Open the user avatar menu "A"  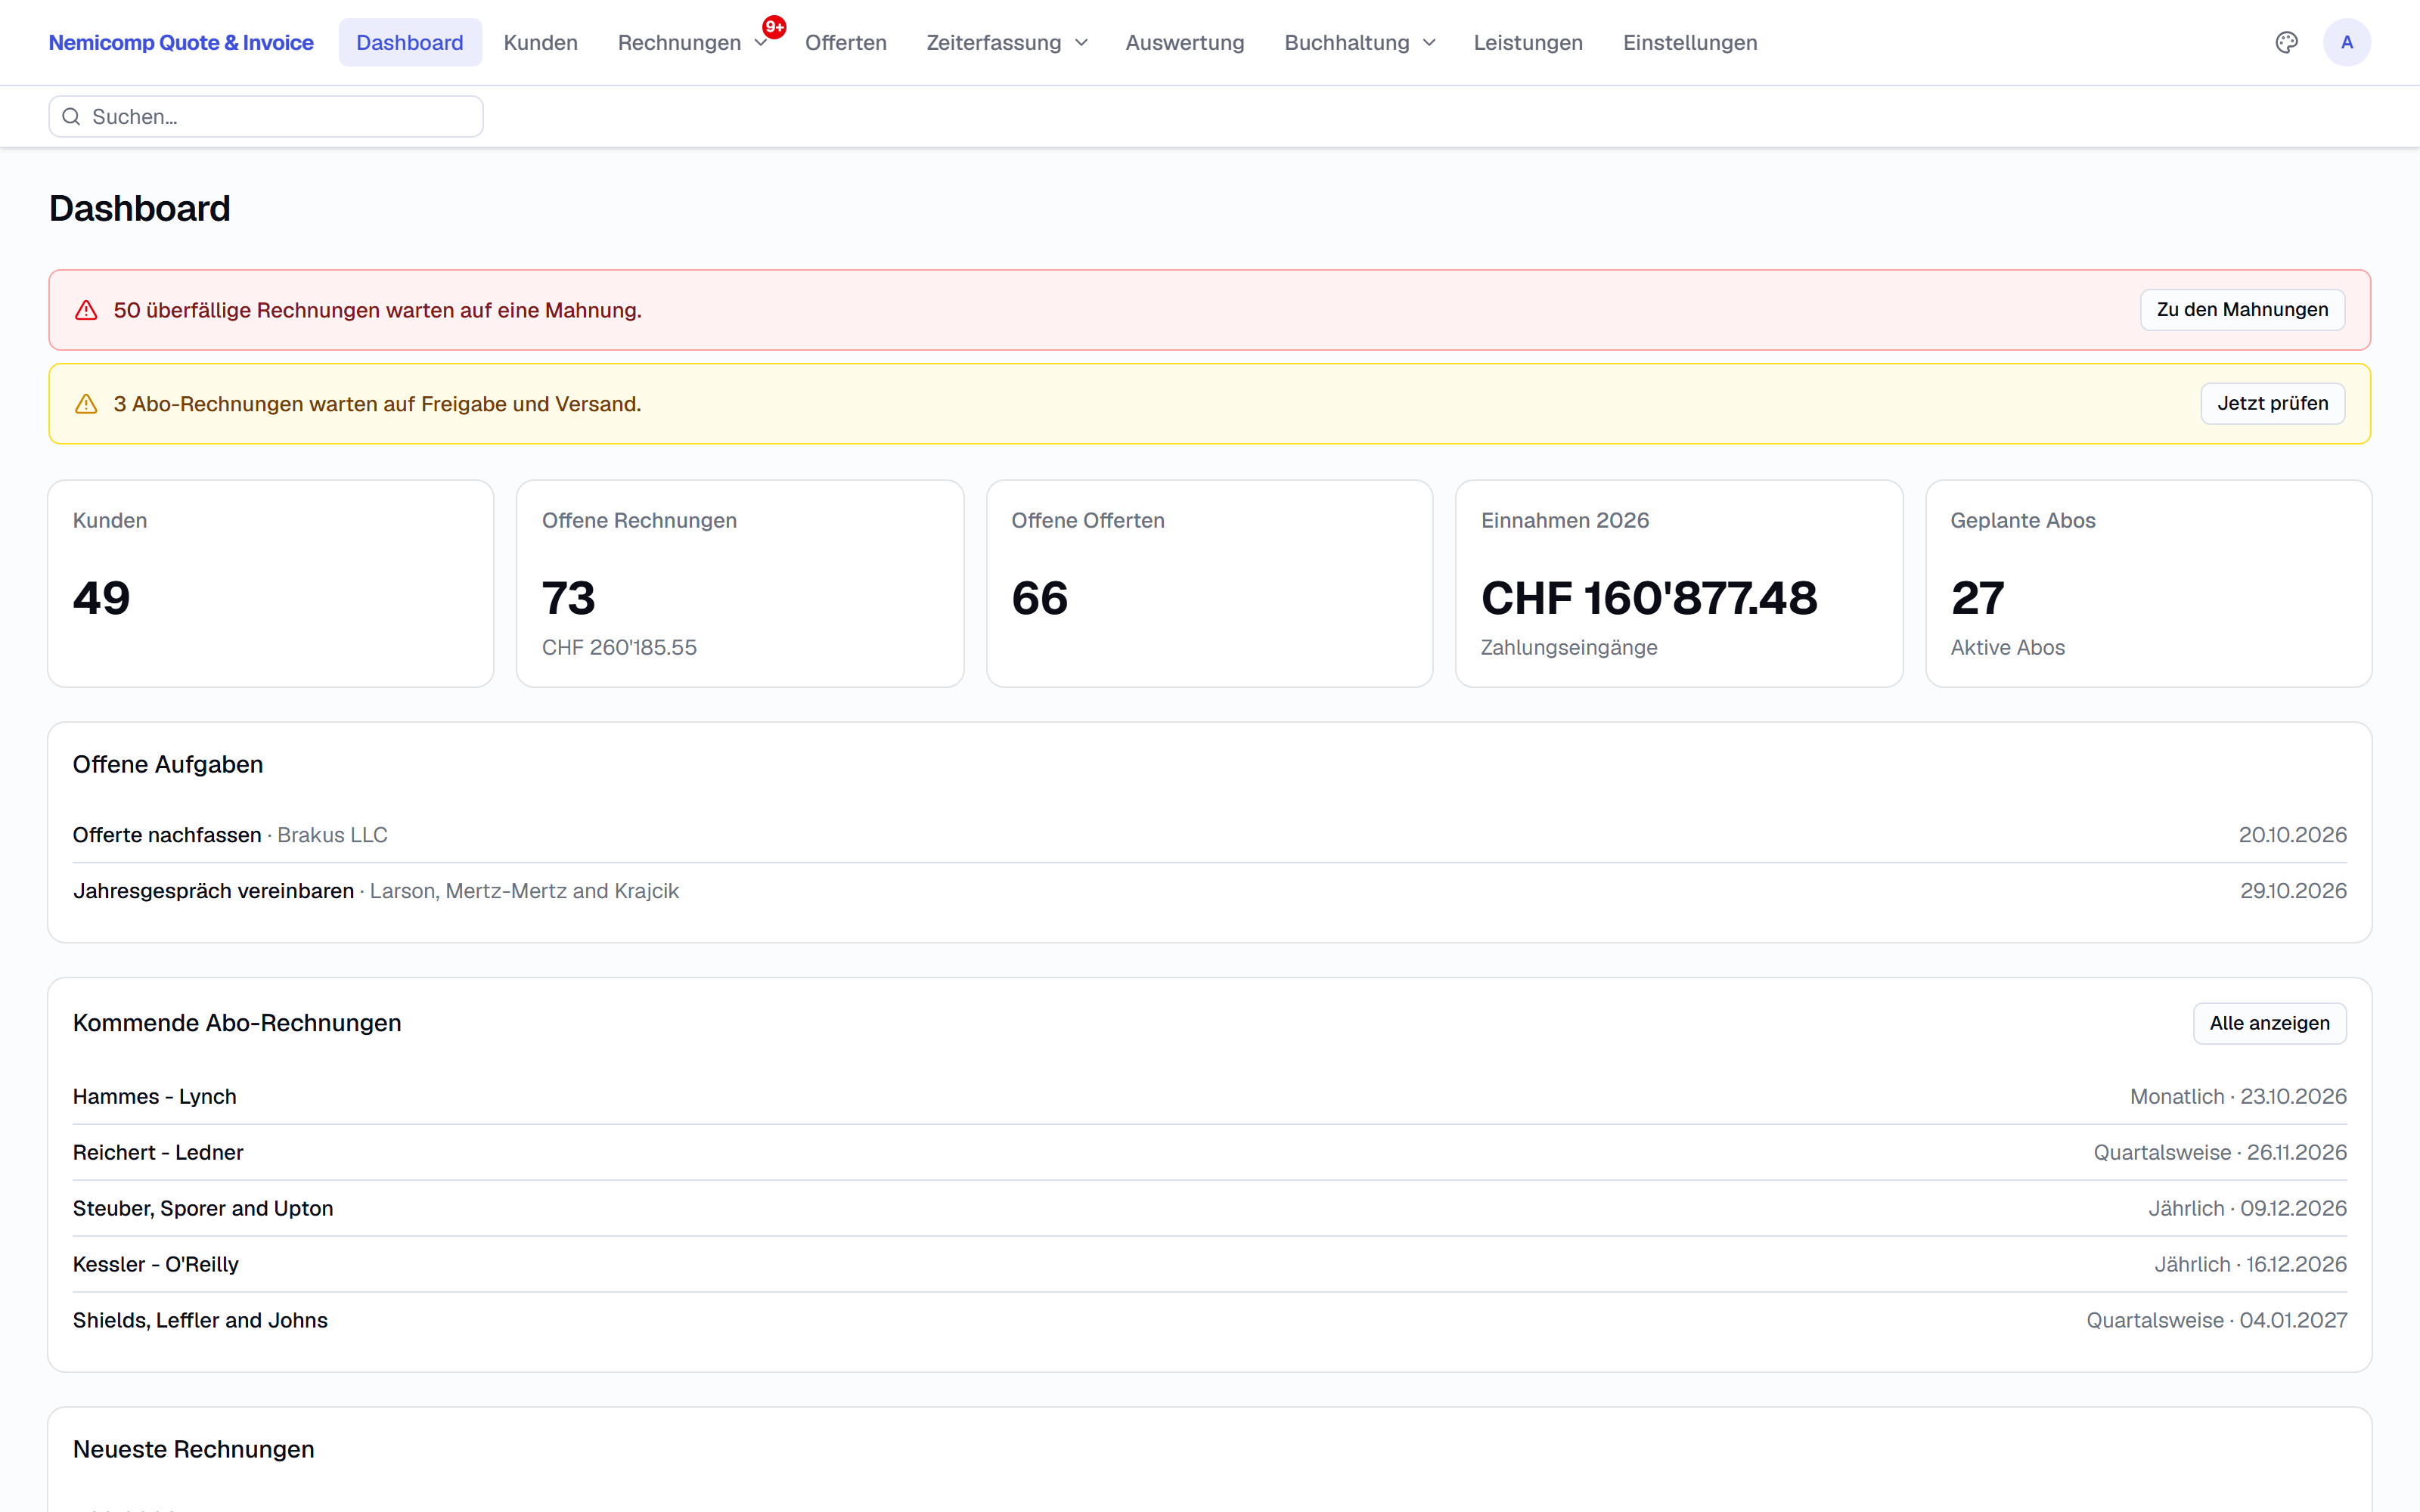pos(2346,42)
